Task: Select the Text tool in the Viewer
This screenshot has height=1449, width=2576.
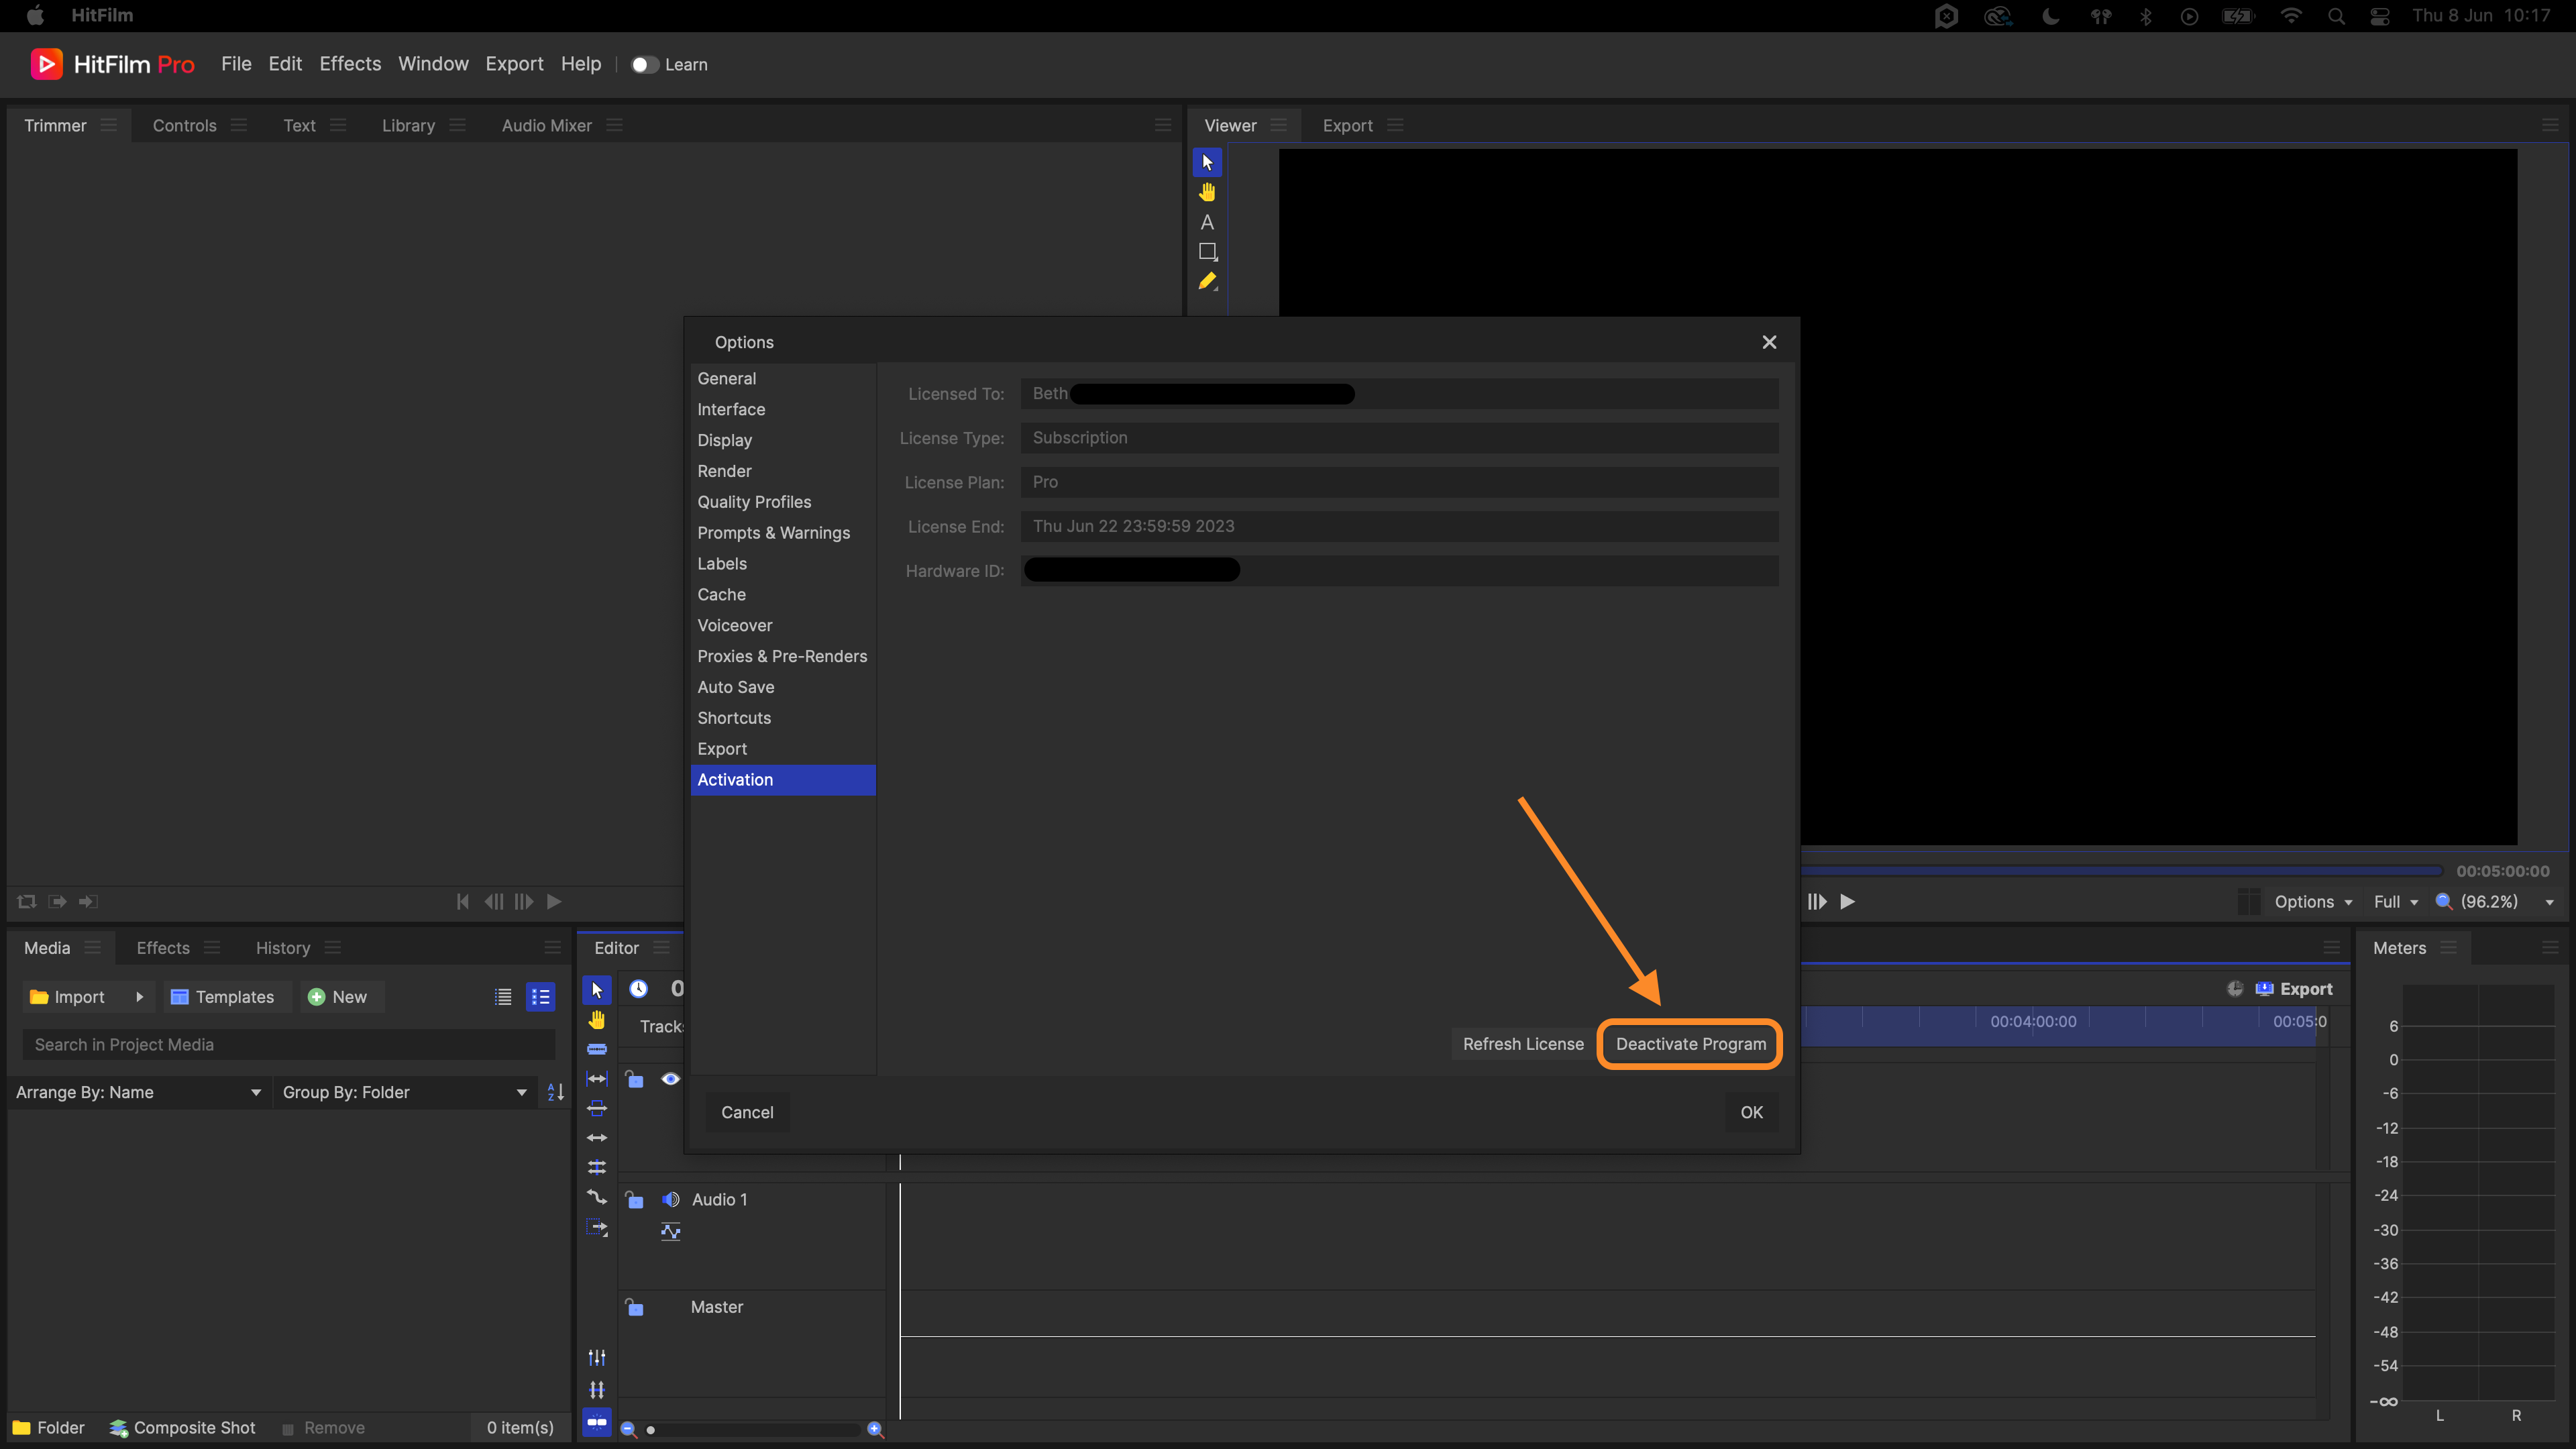Action: click(x=1207, y=222)
